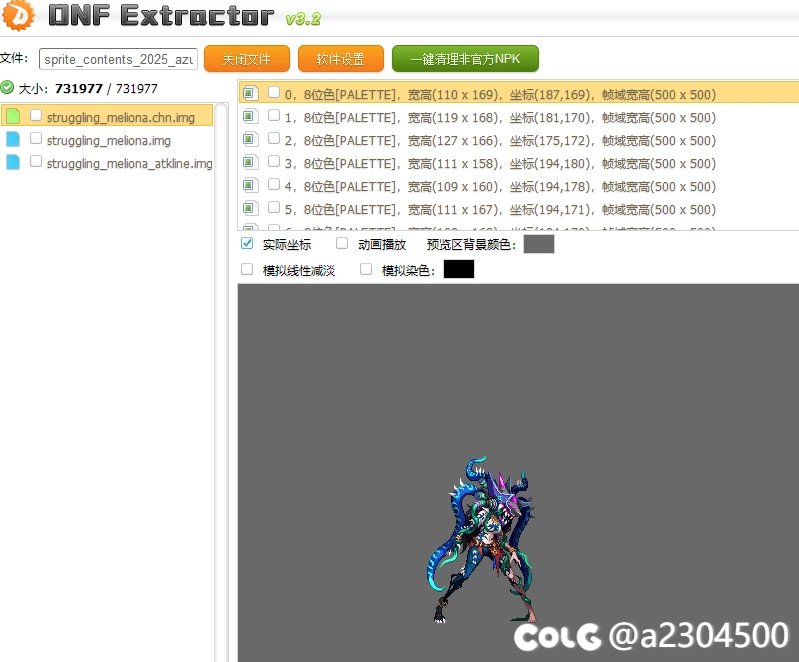Click the file list vertical scrollbar

221,382
